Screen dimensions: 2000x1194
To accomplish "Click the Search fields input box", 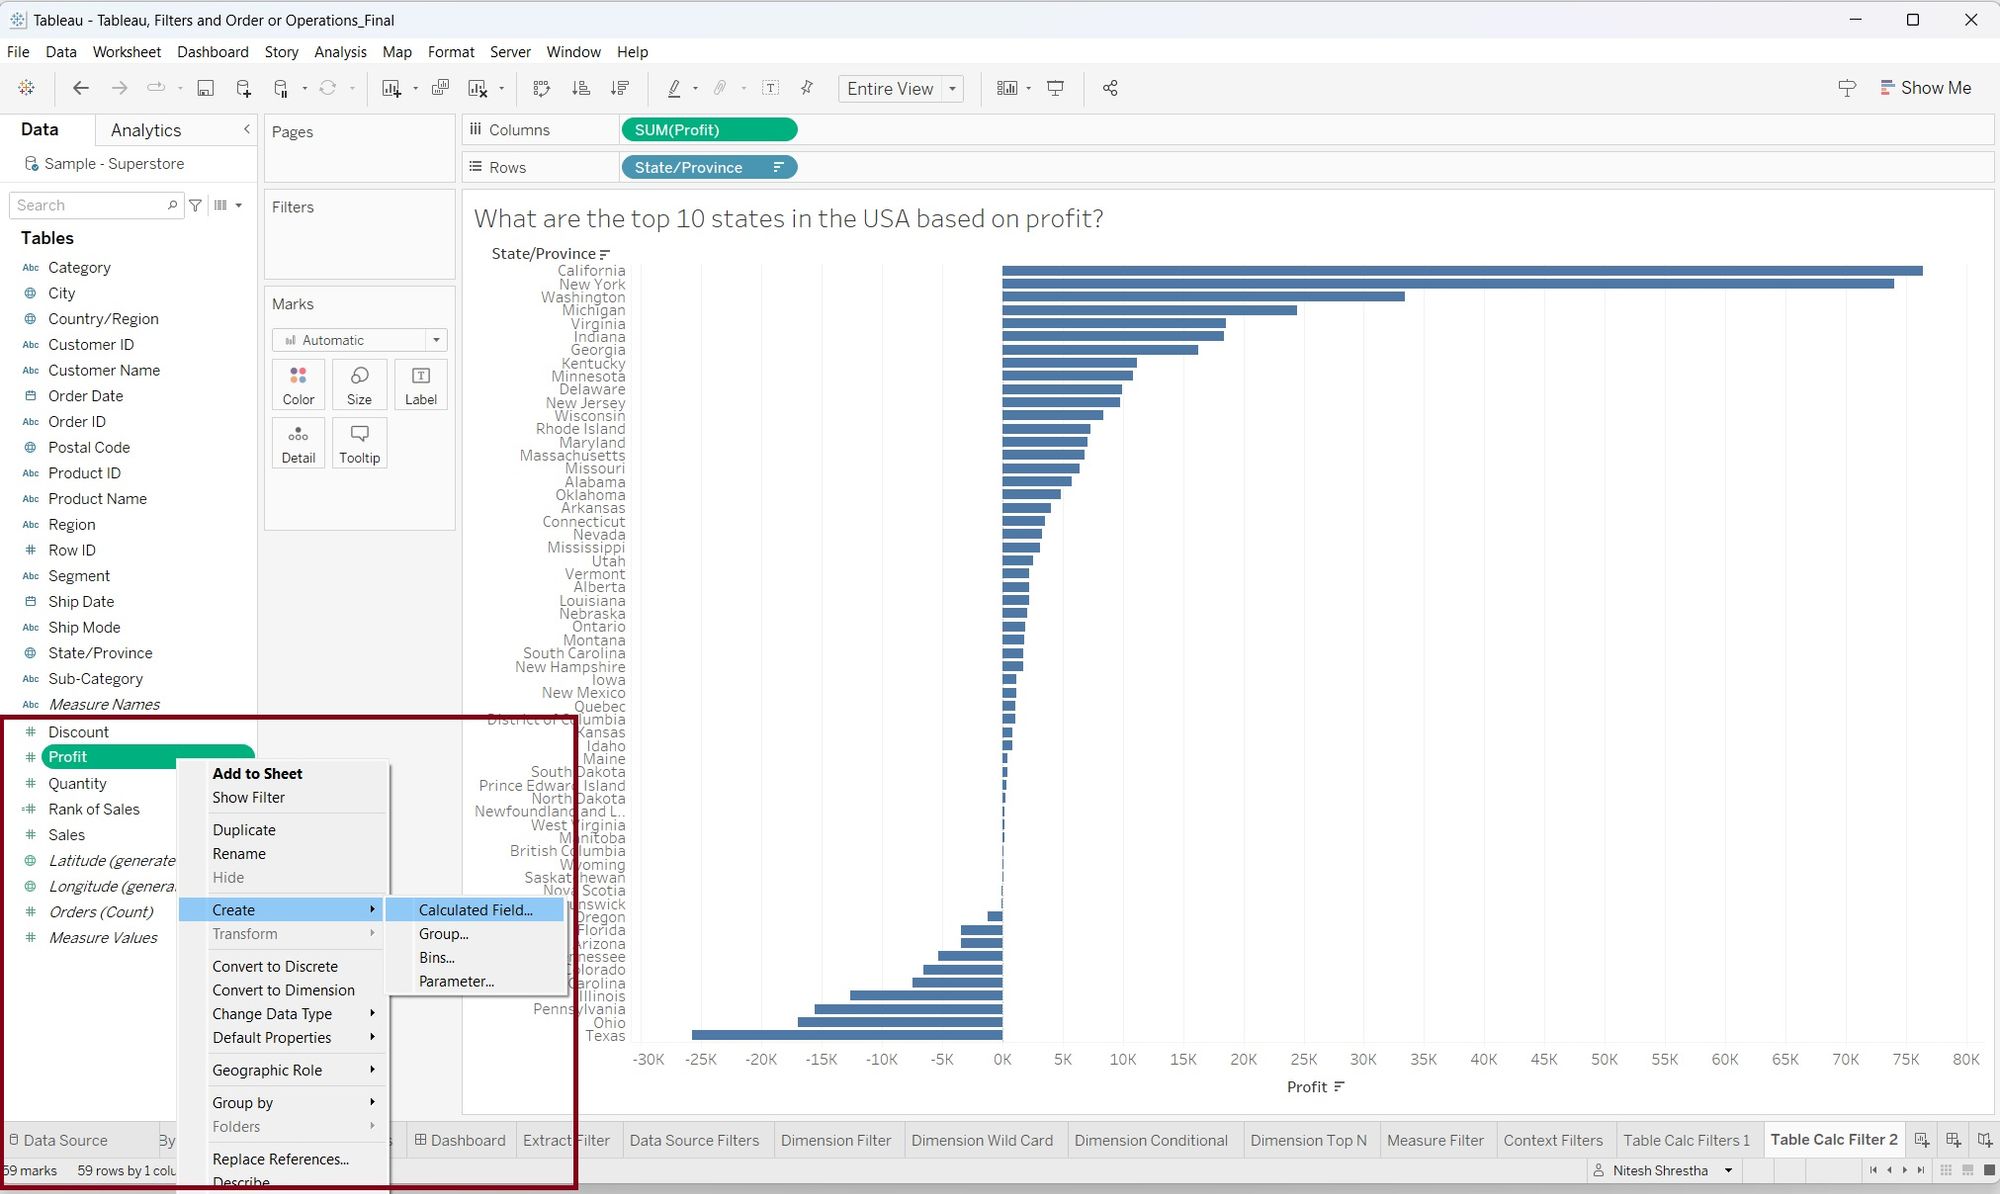I will point(90,205).
